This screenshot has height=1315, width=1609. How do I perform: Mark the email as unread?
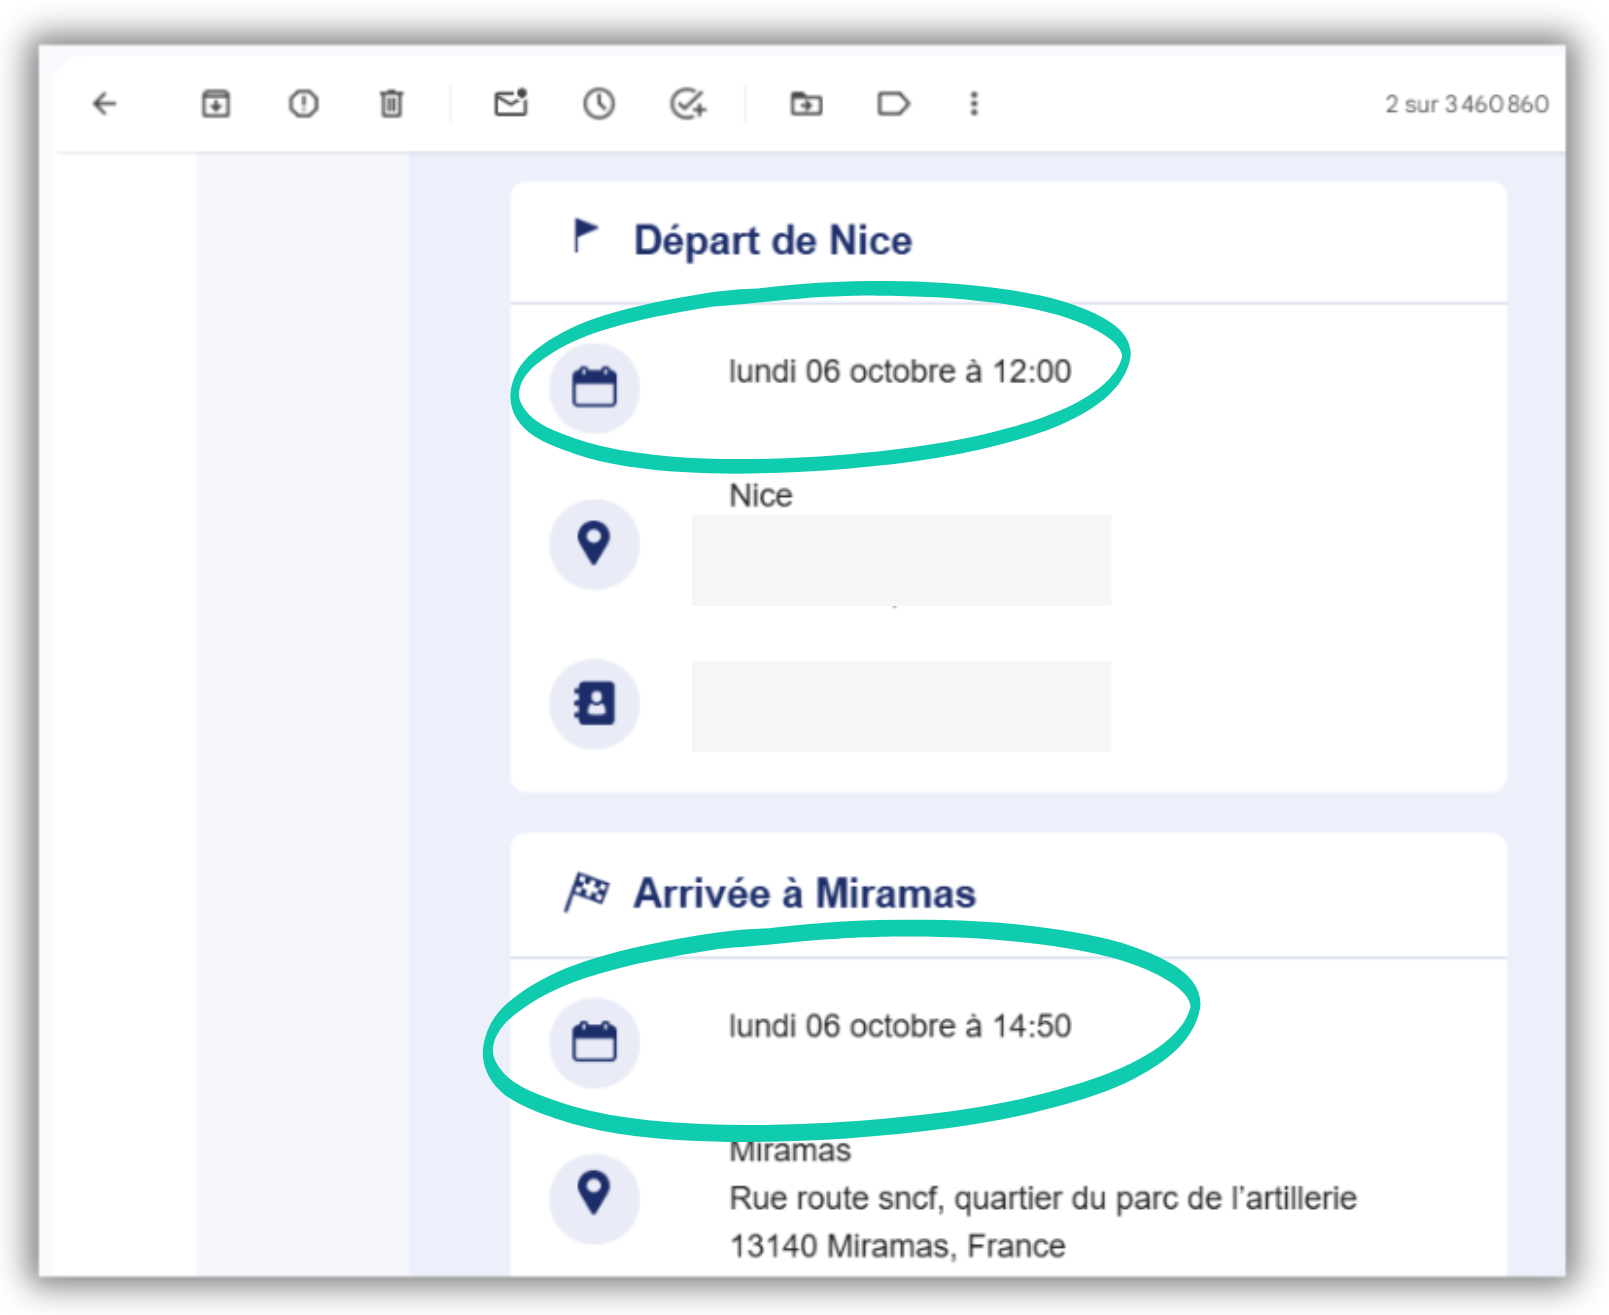click(511, 102)
